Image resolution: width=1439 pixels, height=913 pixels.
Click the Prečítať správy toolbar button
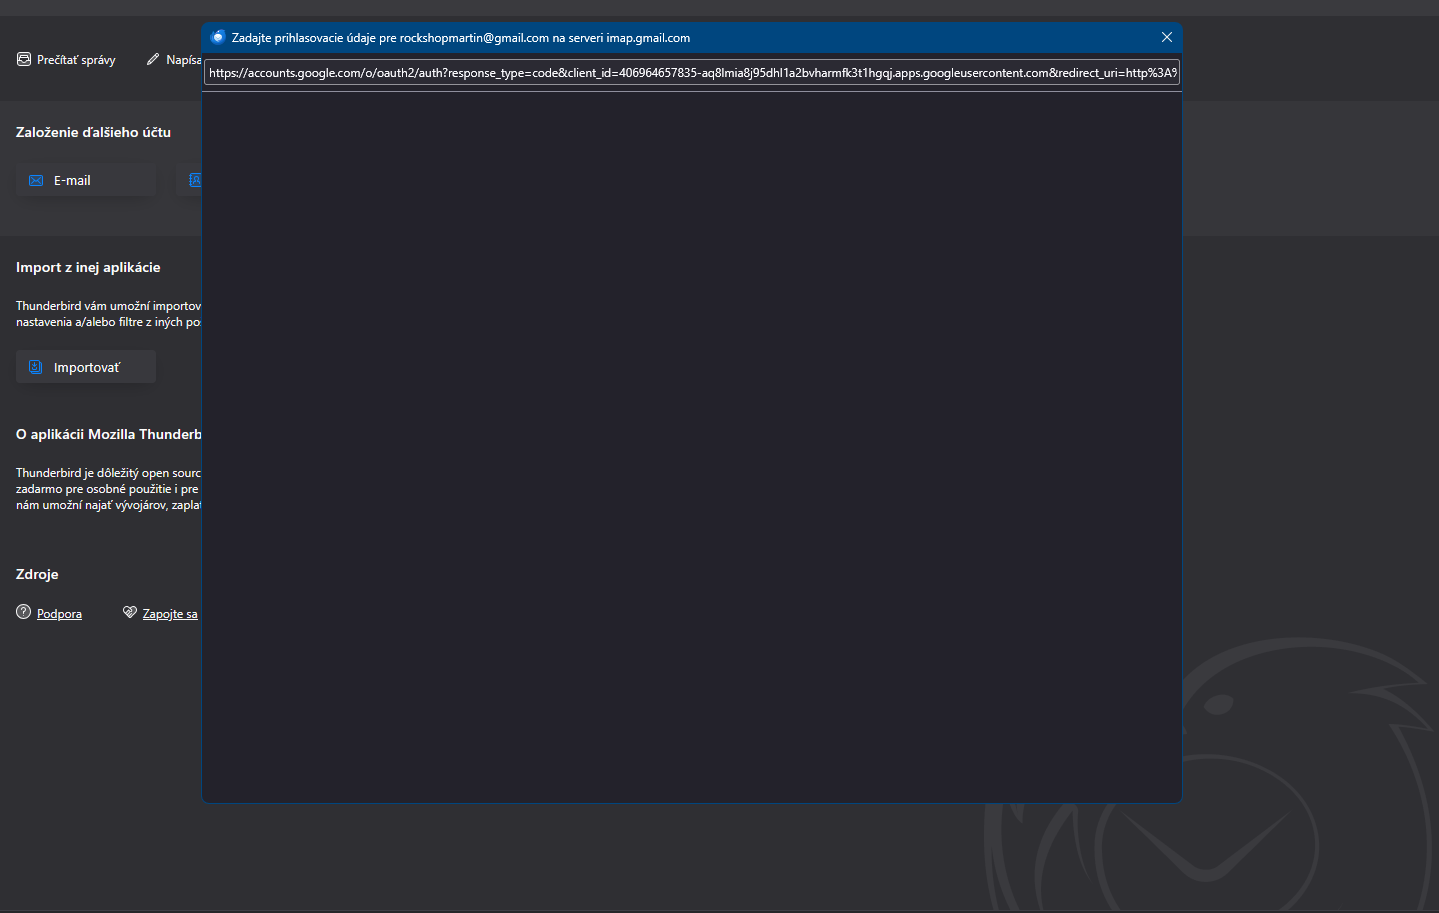pos(66,60)
